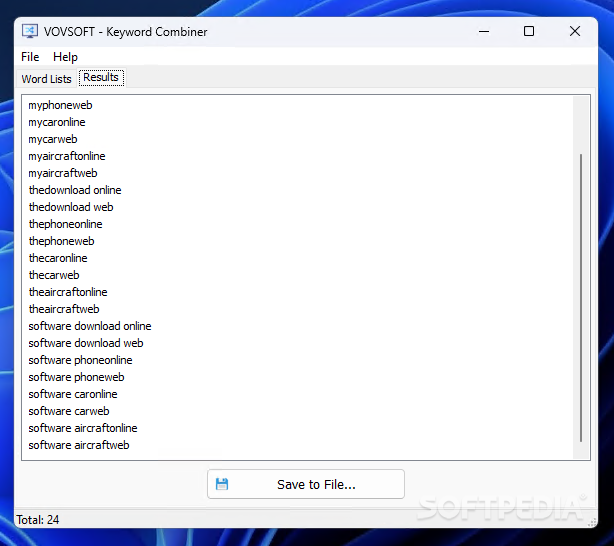The width and height of the screenshot is (614, 546).
Task: Click the floppy disk save icon
Action: point(222,484)
